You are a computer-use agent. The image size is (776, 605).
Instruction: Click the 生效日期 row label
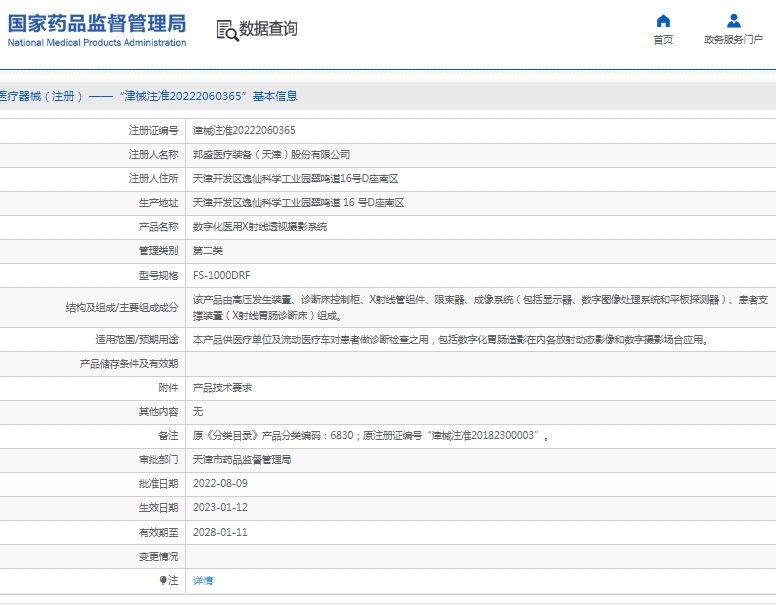click(x=158, y=507)
